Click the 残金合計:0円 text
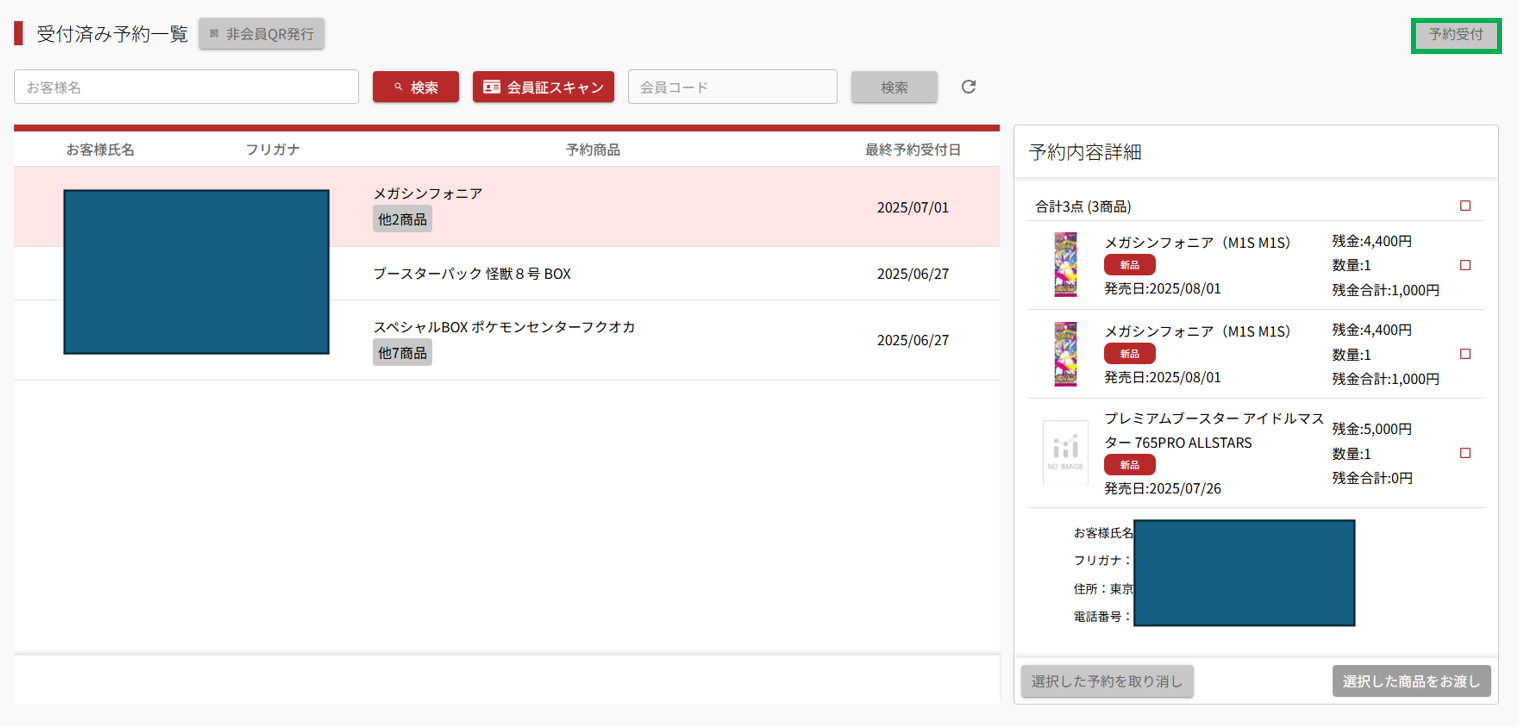1519x728 pixels. click(1372, 478)
